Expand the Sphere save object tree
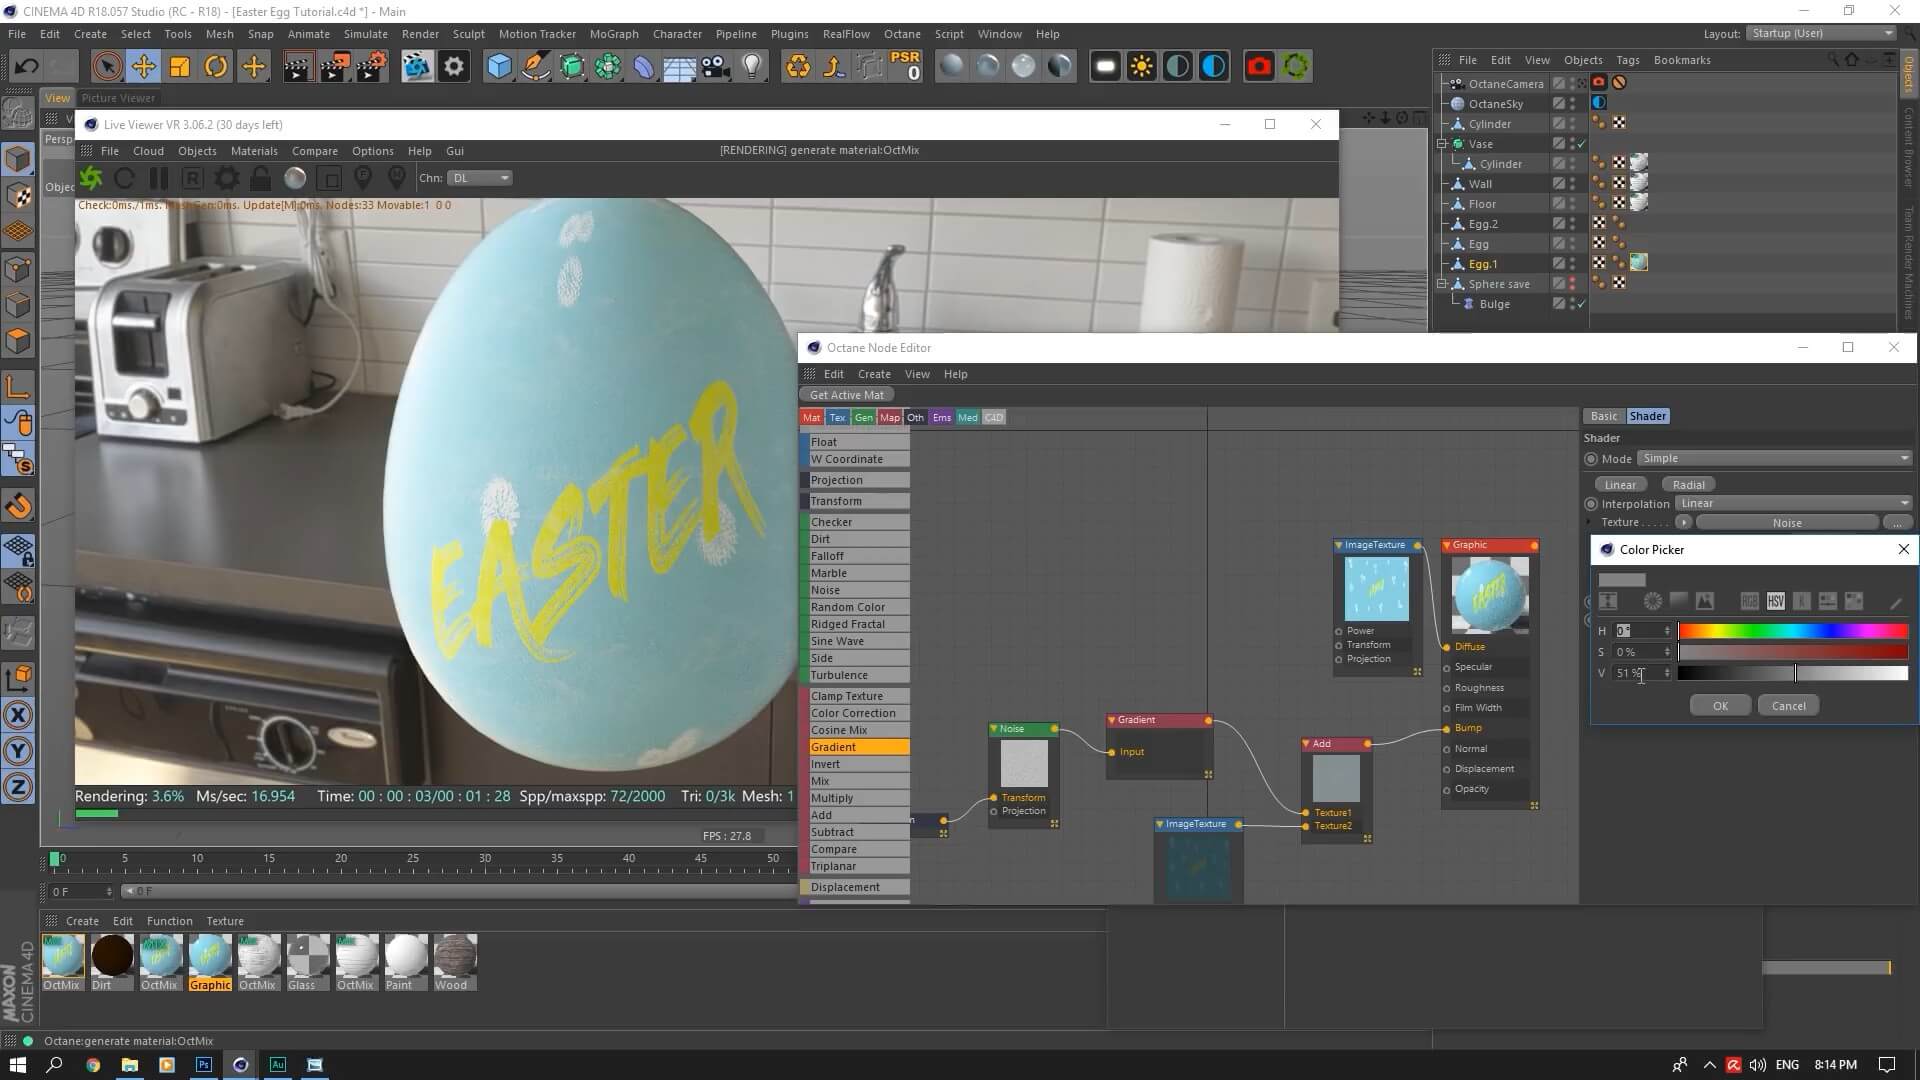 point(1443,284)
